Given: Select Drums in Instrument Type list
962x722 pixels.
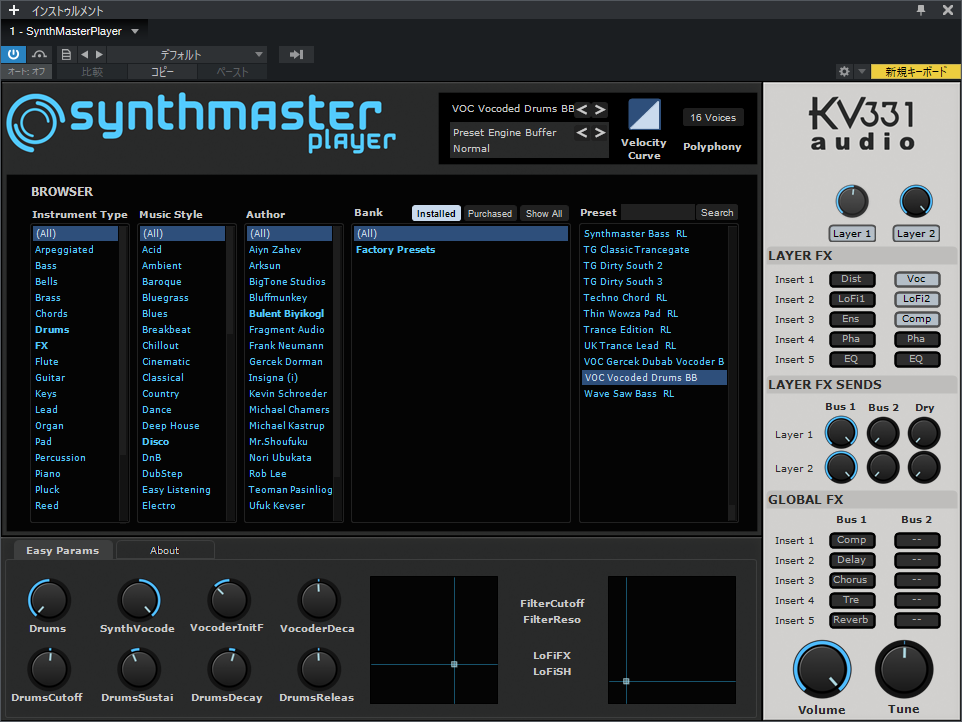Looking at the screenshot, I should [52, 329].
